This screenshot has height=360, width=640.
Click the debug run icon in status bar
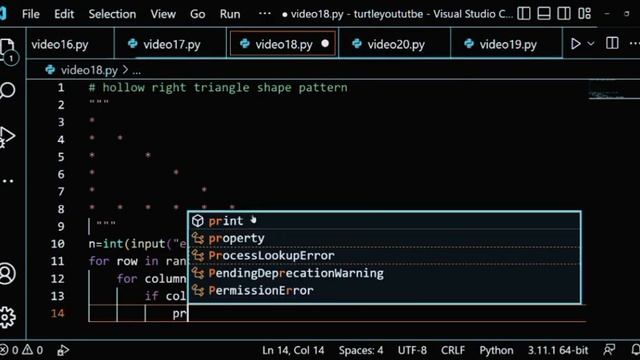63,350
